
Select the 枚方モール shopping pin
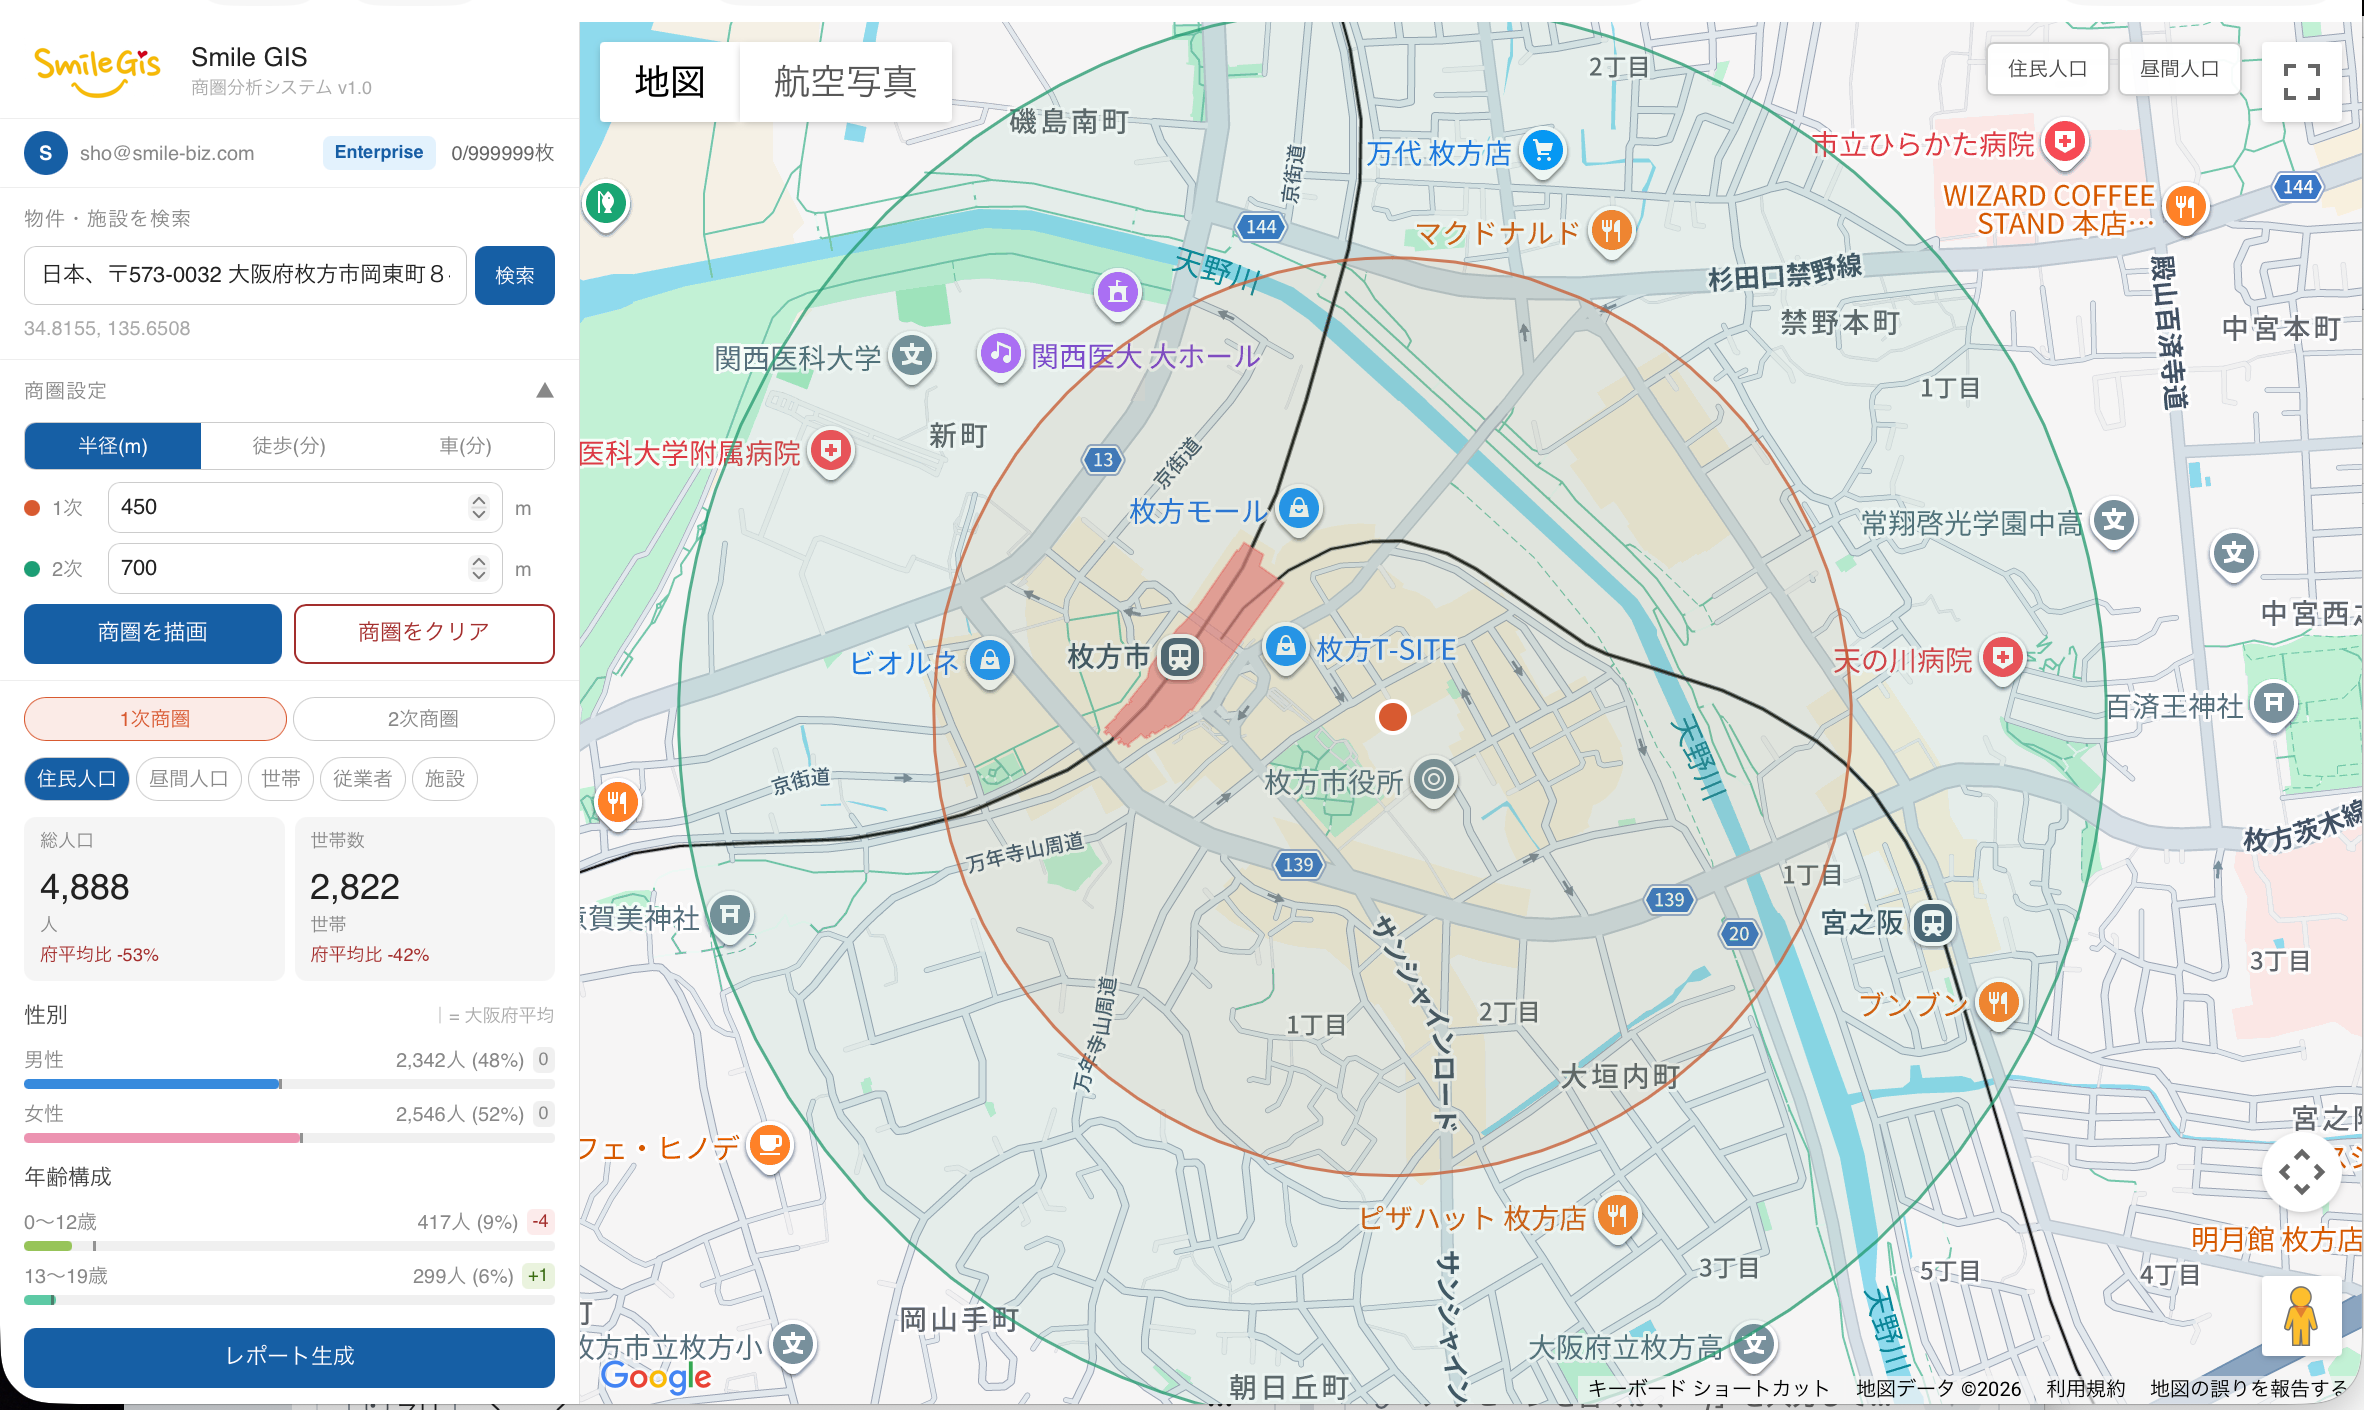point(1298,508)
